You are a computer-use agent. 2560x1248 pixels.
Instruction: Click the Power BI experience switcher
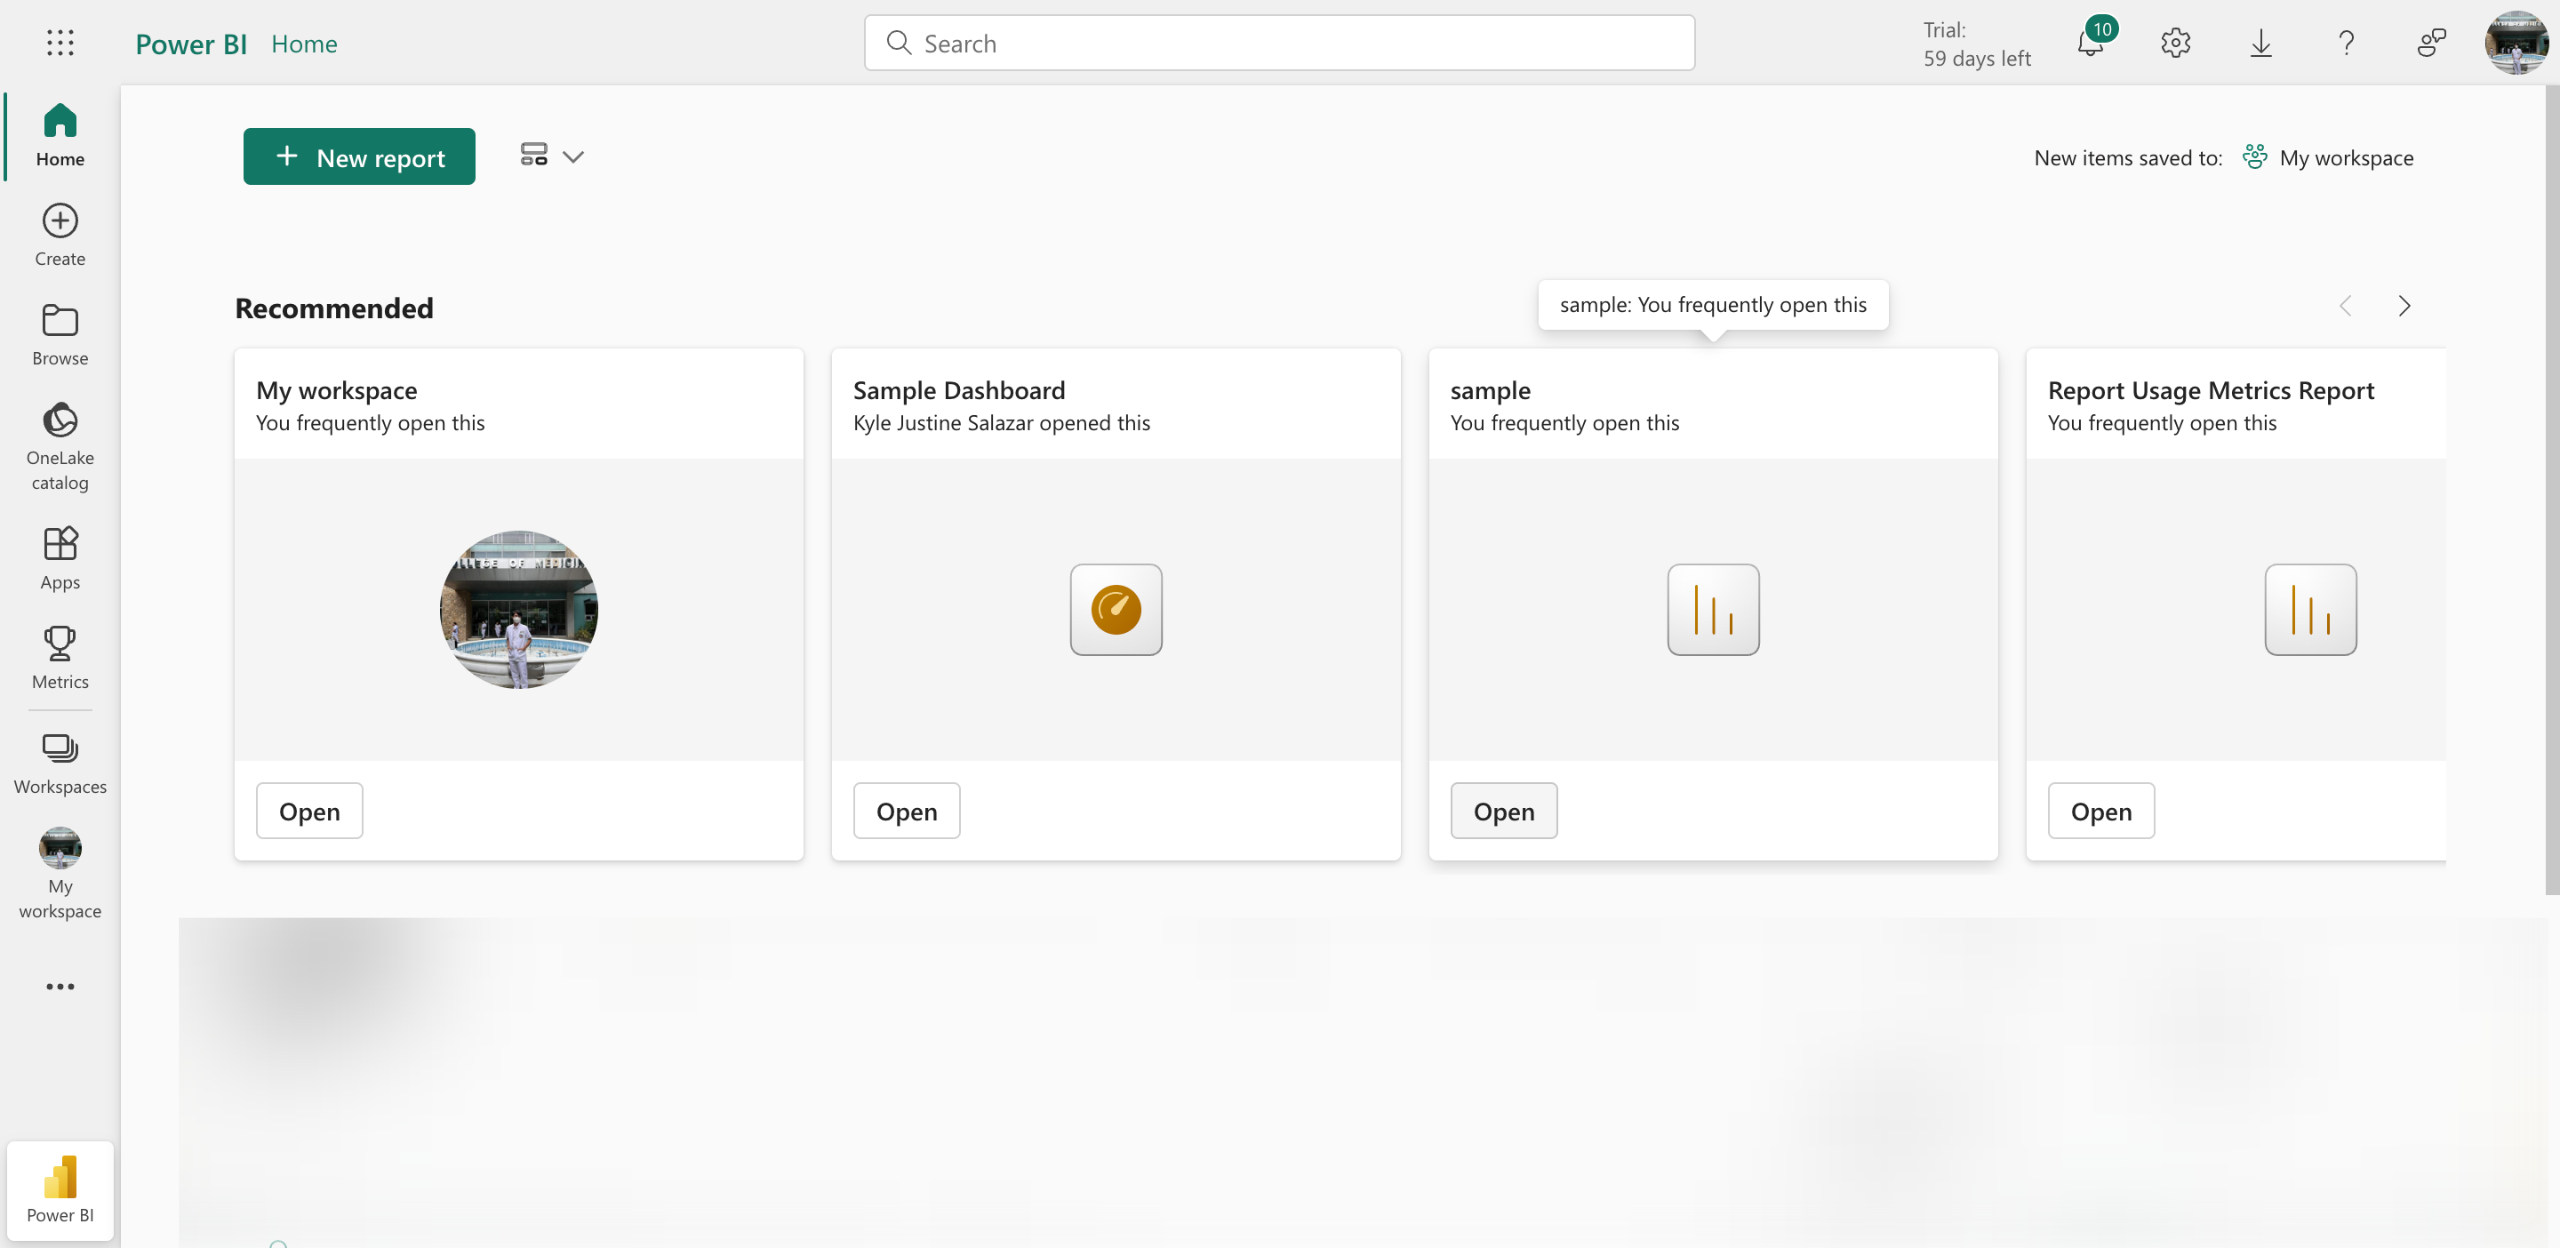coord(60,1190)
